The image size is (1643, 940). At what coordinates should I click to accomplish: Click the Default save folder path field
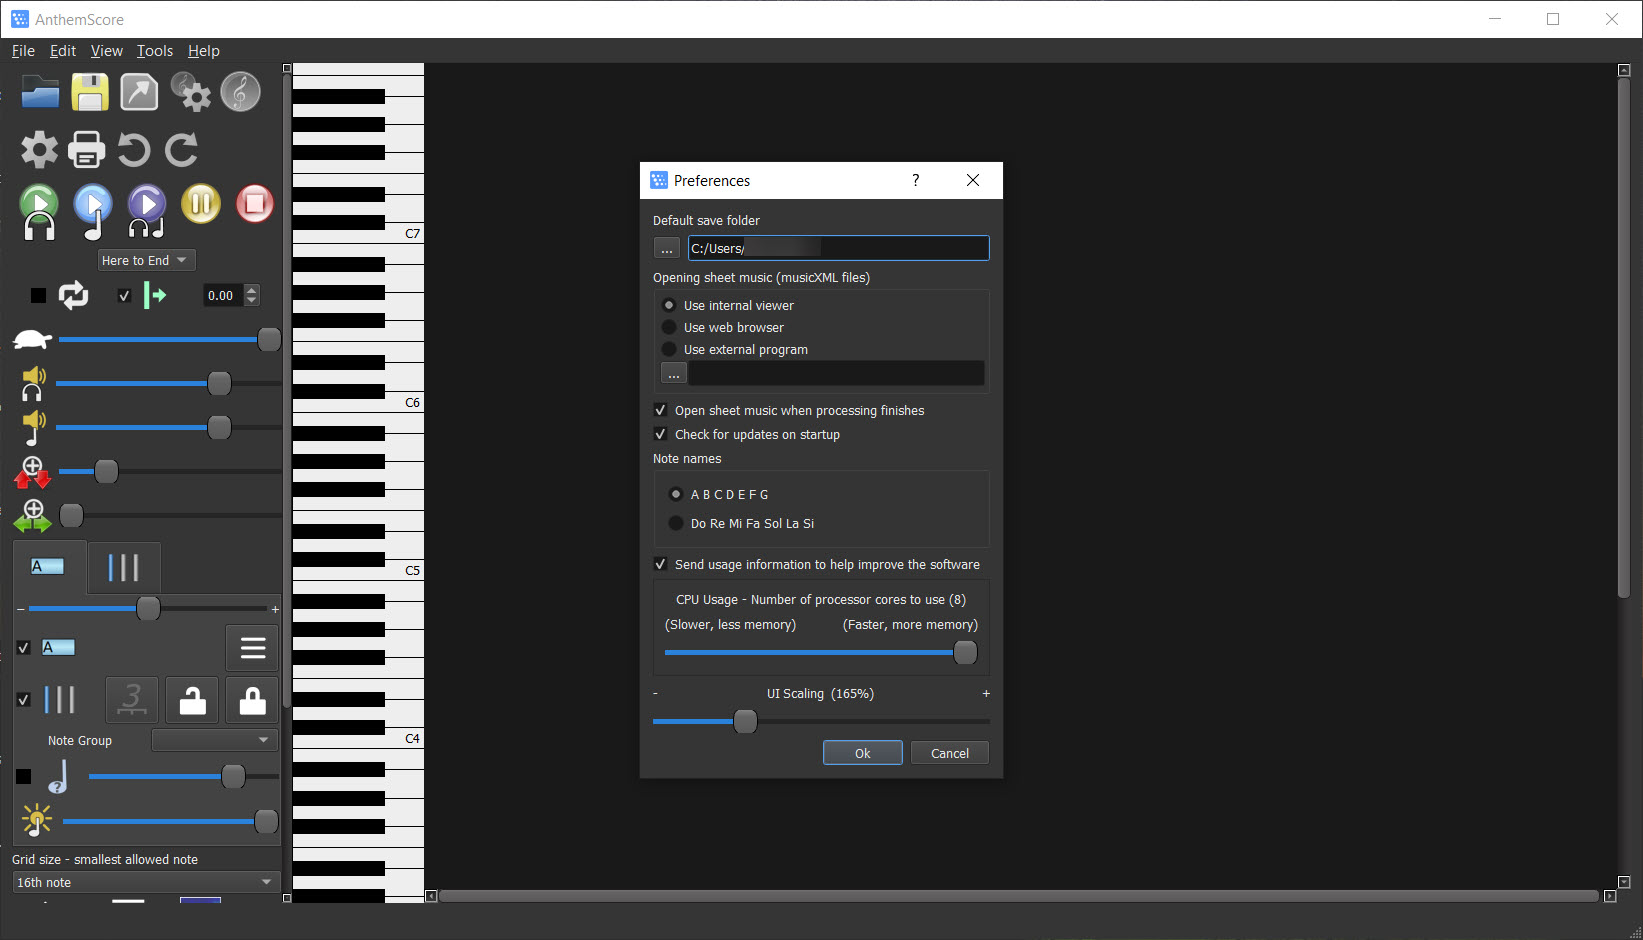(x=839, y=248)
